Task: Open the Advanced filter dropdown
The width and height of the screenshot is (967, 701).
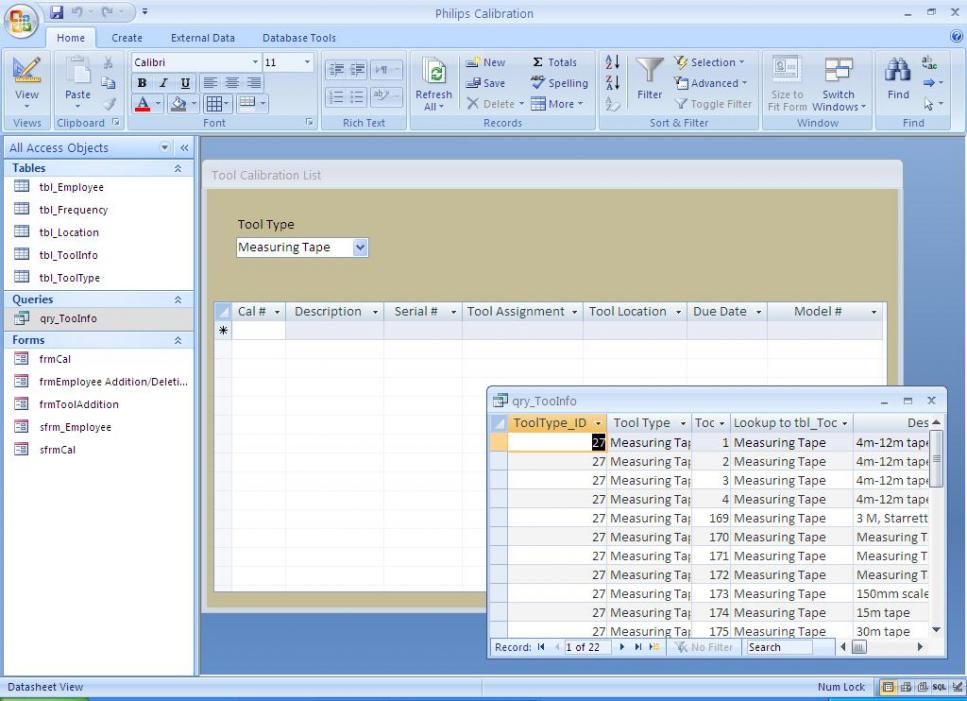Action: click(x=710, y=83)
